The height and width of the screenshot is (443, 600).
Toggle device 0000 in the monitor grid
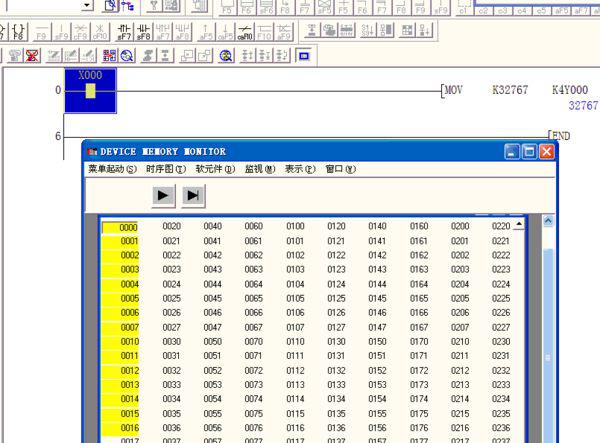click(120, 227)
